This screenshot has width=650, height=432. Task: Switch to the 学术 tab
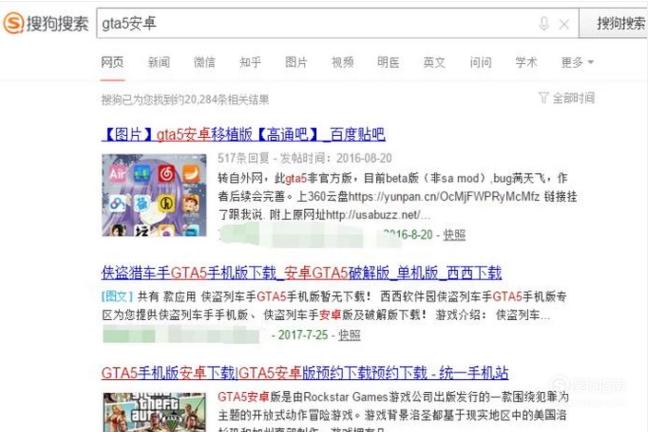[526, 62]
